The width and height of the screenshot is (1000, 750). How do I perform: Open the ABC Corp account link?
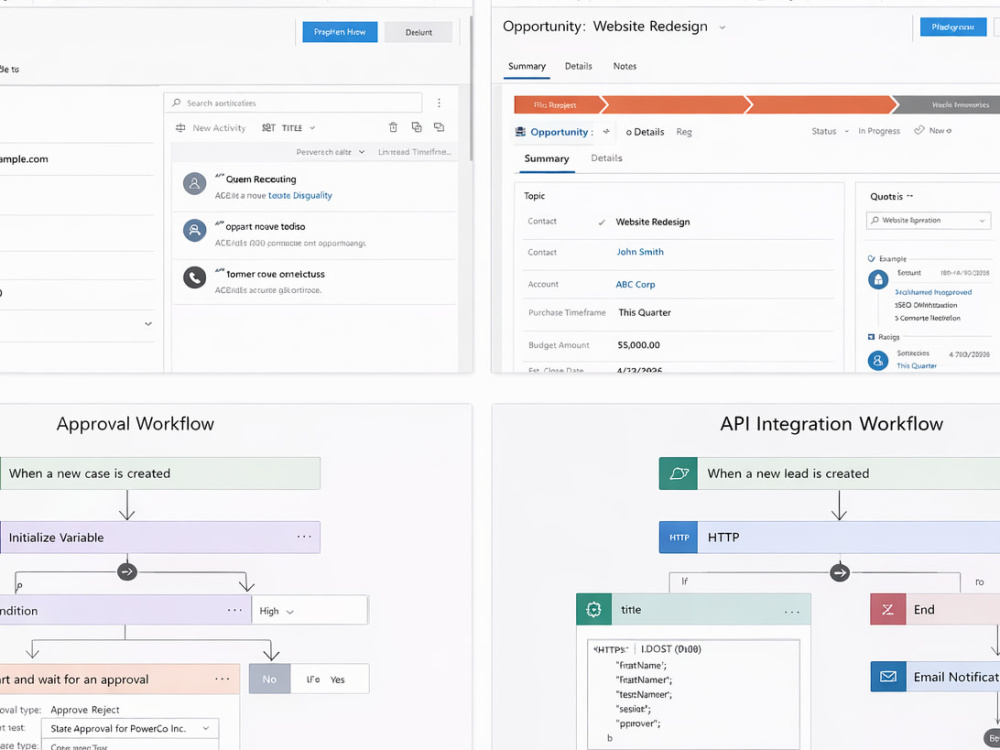pyautogui.click(x=635, y=284)
